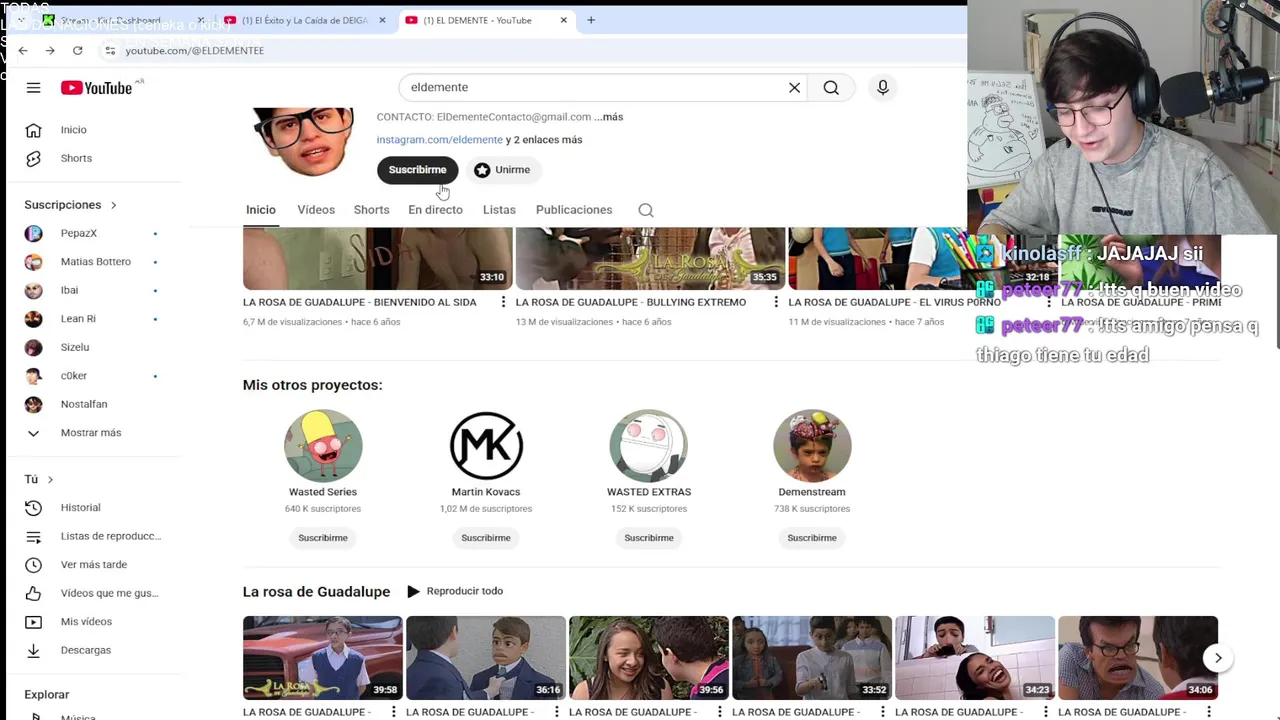Select the Shorts channel tab

tap(371, 210)
